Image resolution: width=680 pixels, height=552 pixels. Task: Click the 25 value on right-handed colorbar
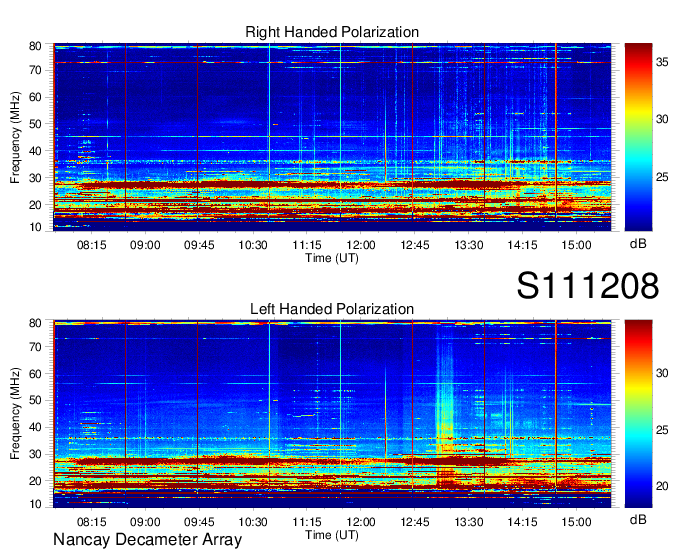662,177
